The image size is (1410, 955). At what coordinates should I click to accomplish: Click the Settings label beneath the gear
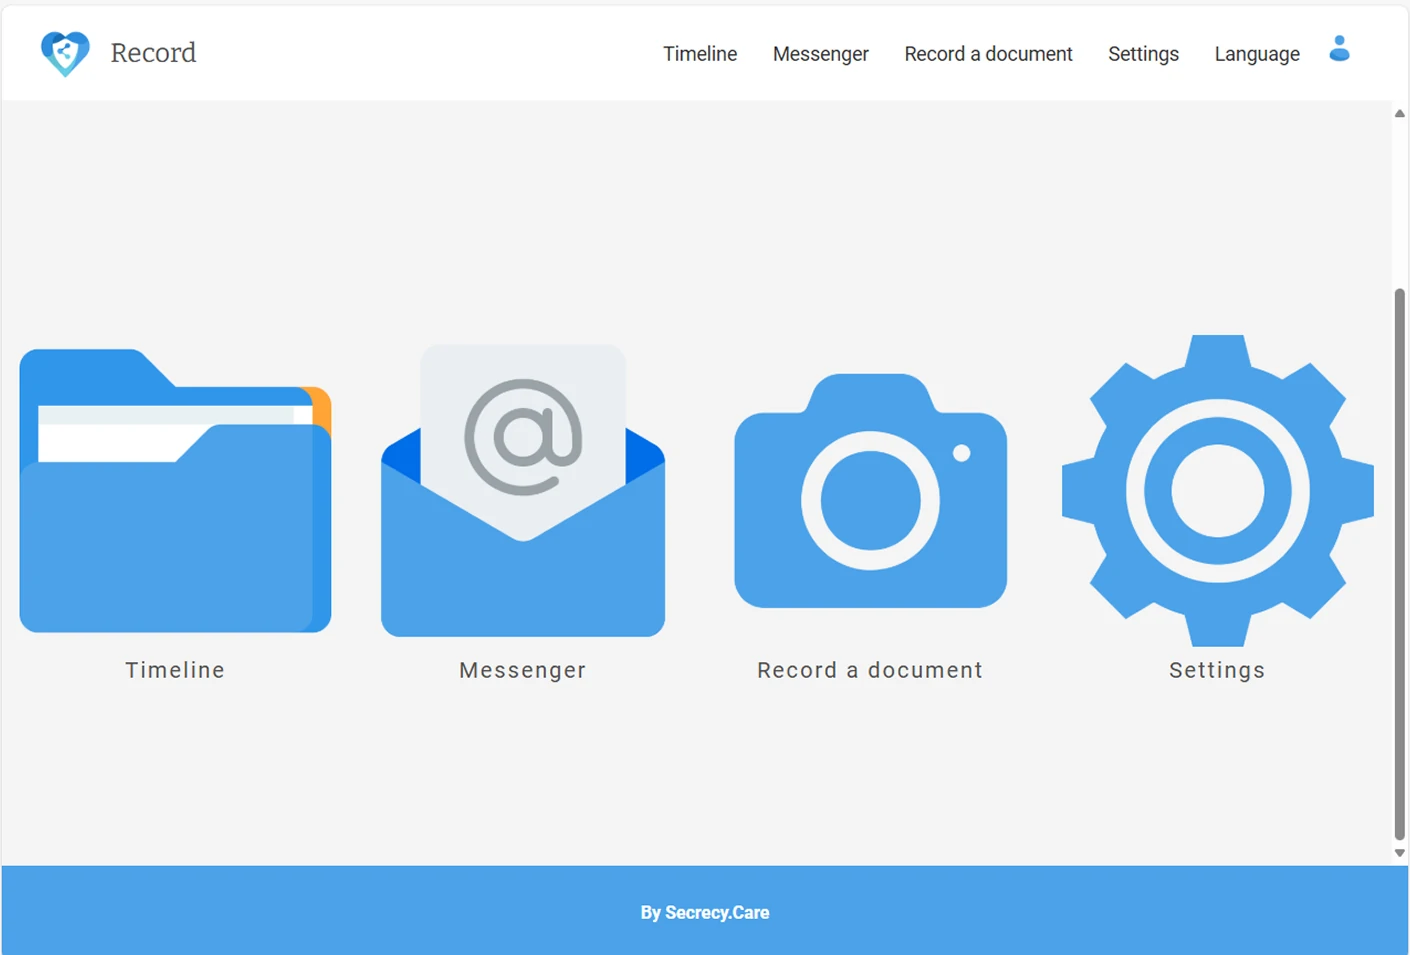pyautogui.click(x=1217, y=670)
